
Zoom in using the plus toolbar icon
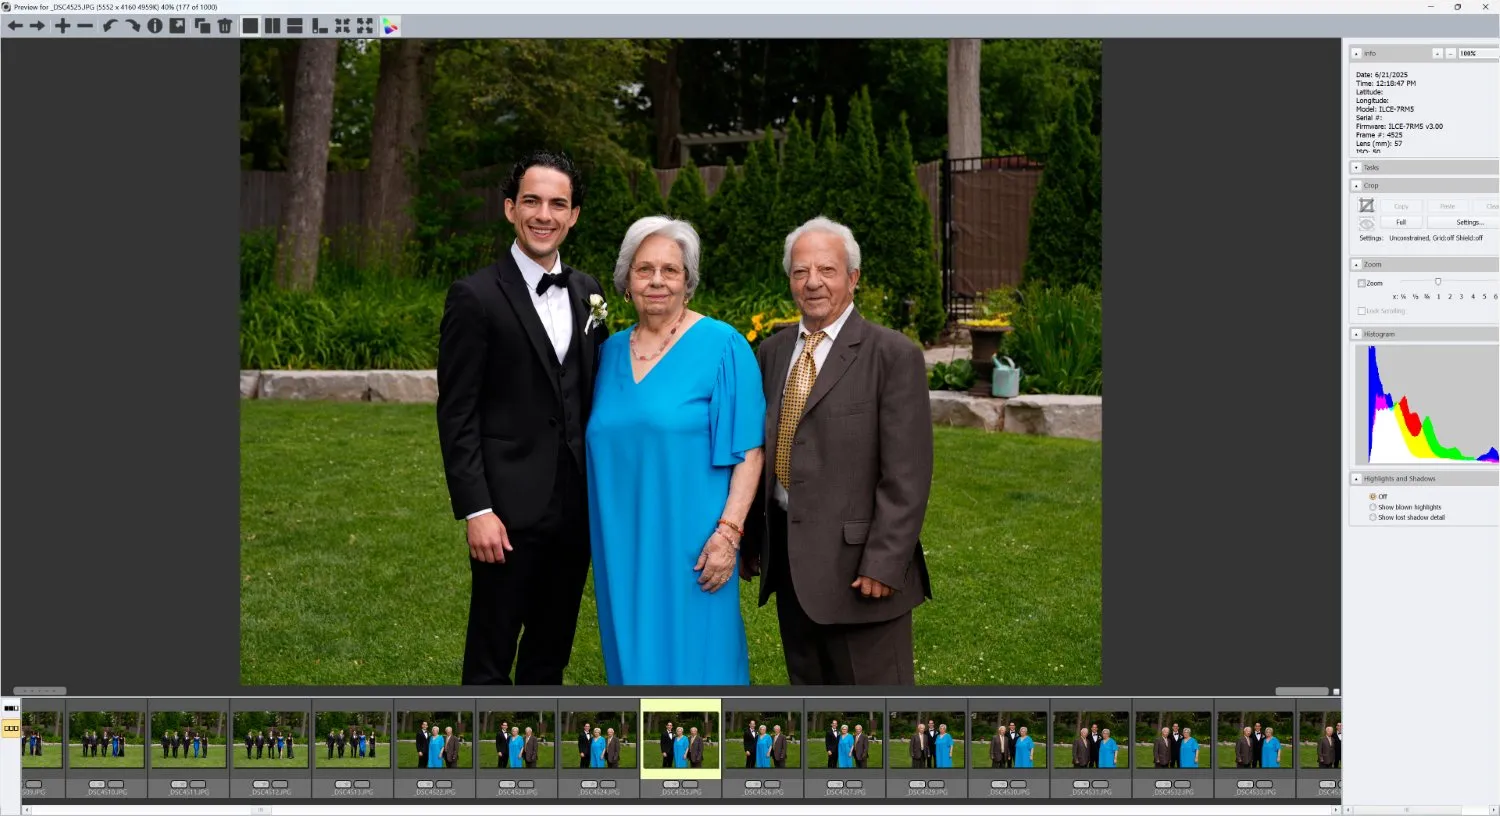62,25
